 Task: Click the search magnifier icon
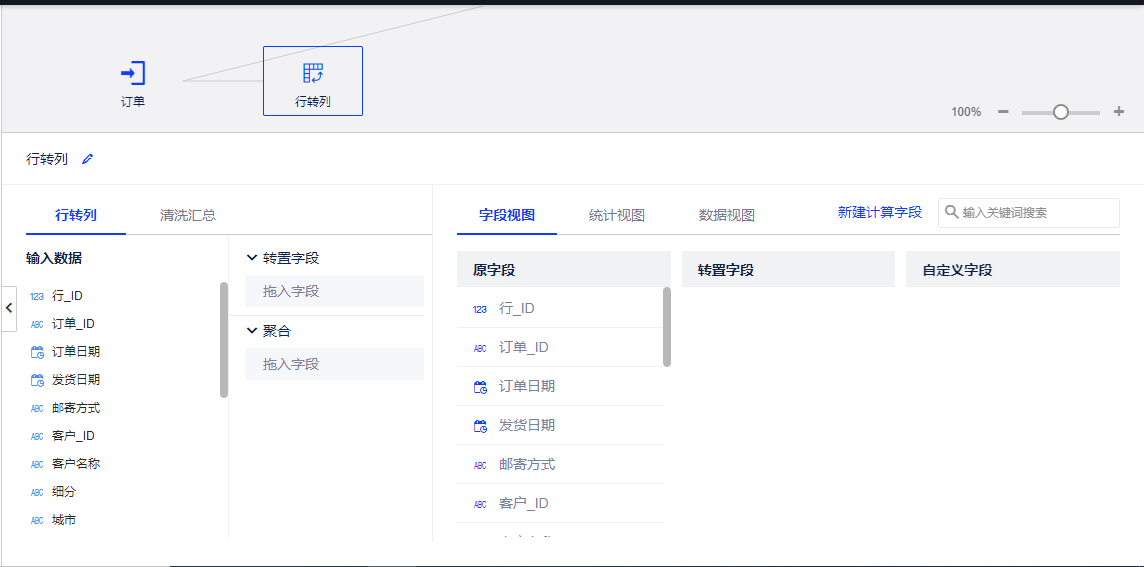(x=952, y=213)
